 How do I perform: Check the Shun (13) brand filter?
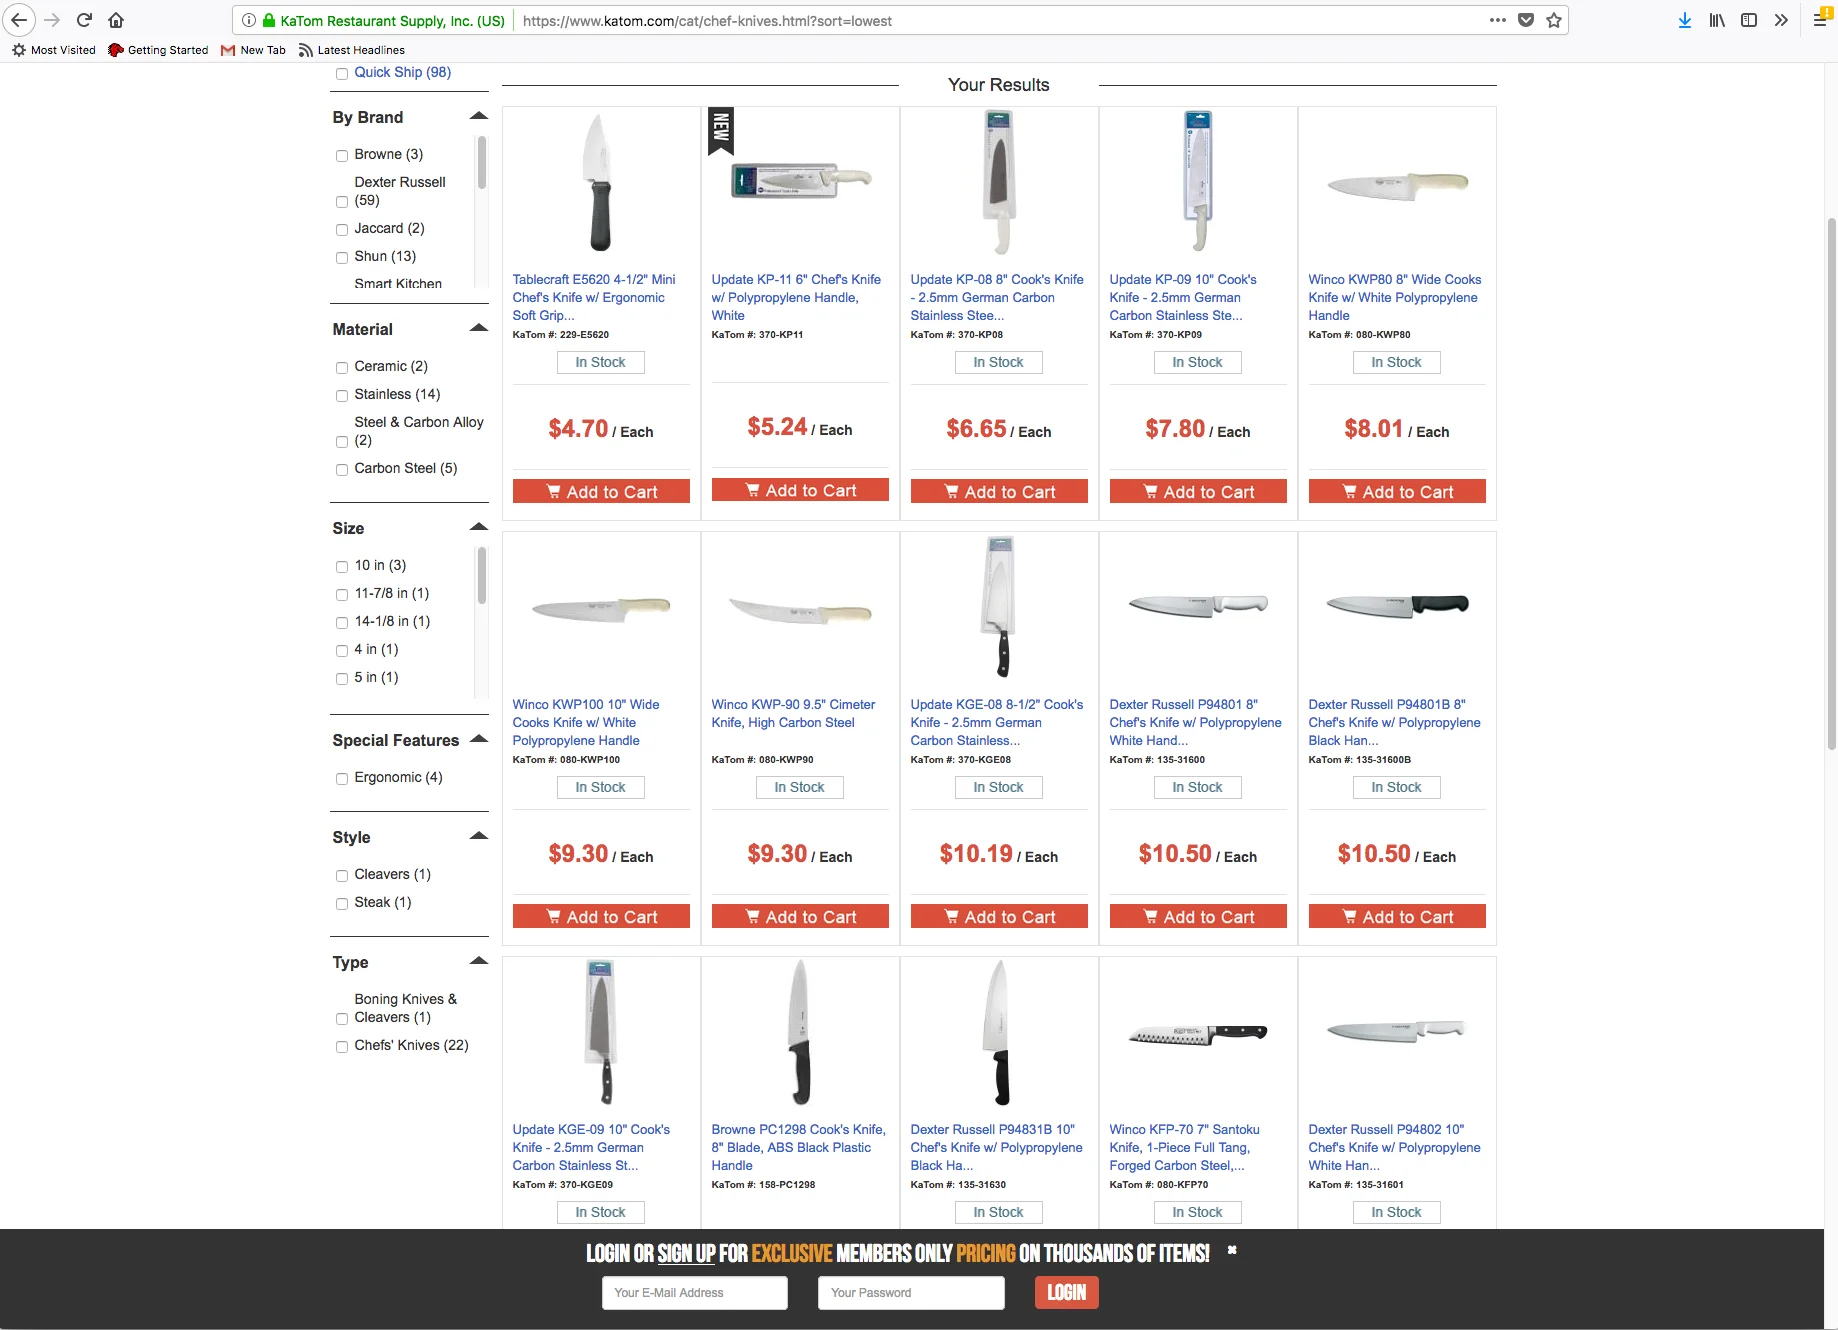pos(342,258)
